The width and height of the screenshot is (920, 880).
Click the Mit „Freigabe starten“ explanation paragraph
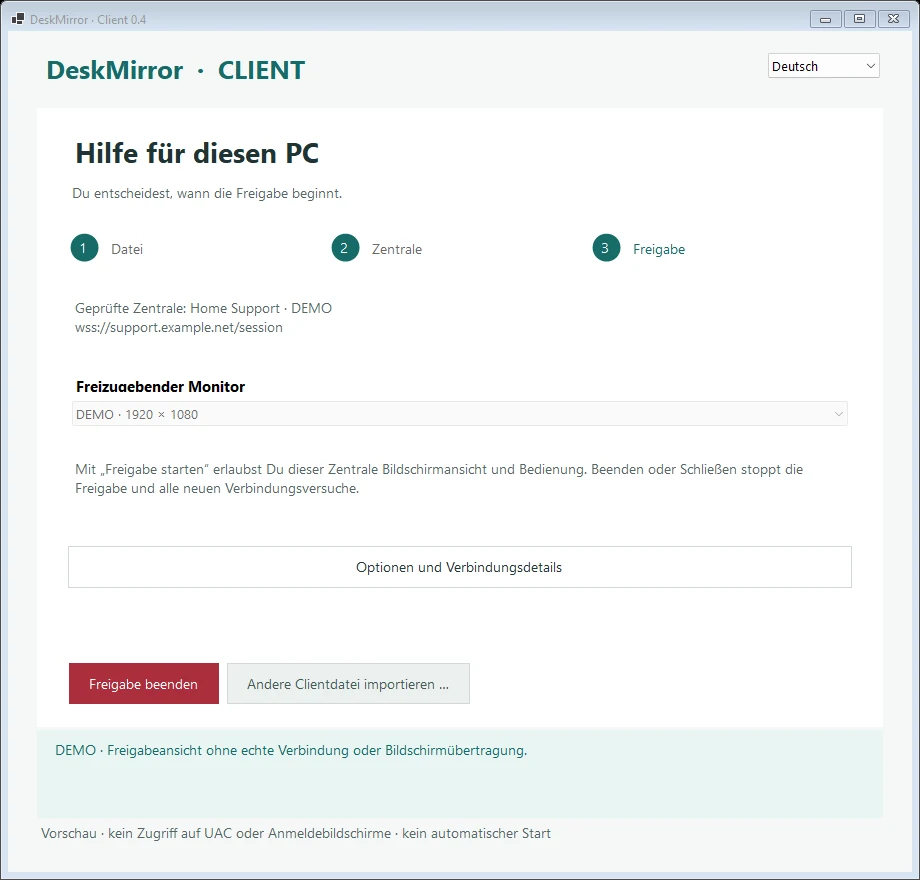(439, 479)
